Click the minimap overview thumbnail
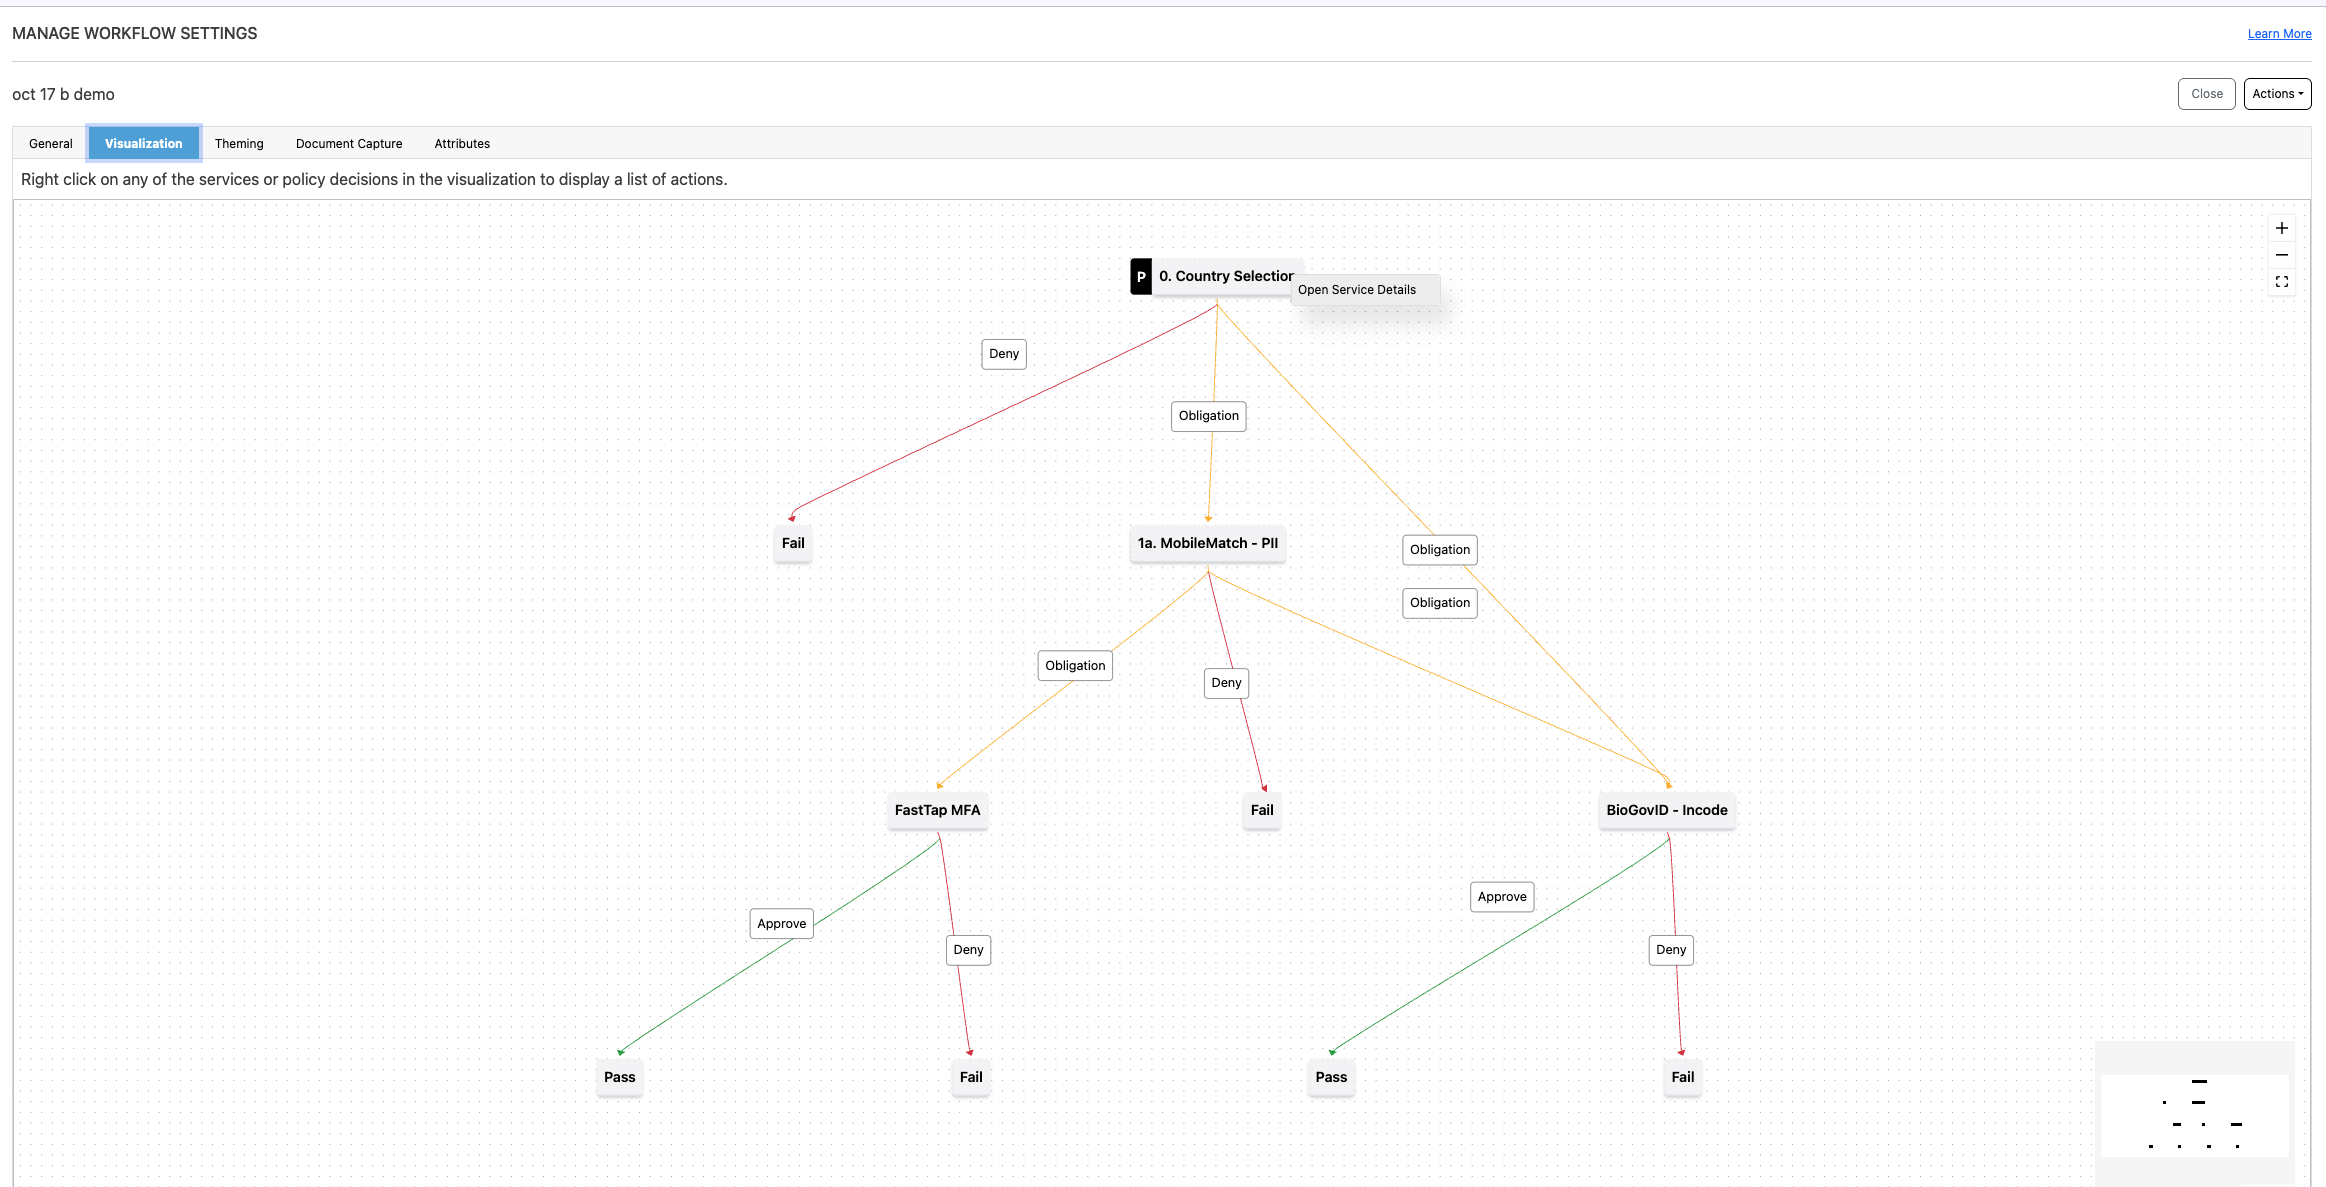 tap(2194, 1114)
